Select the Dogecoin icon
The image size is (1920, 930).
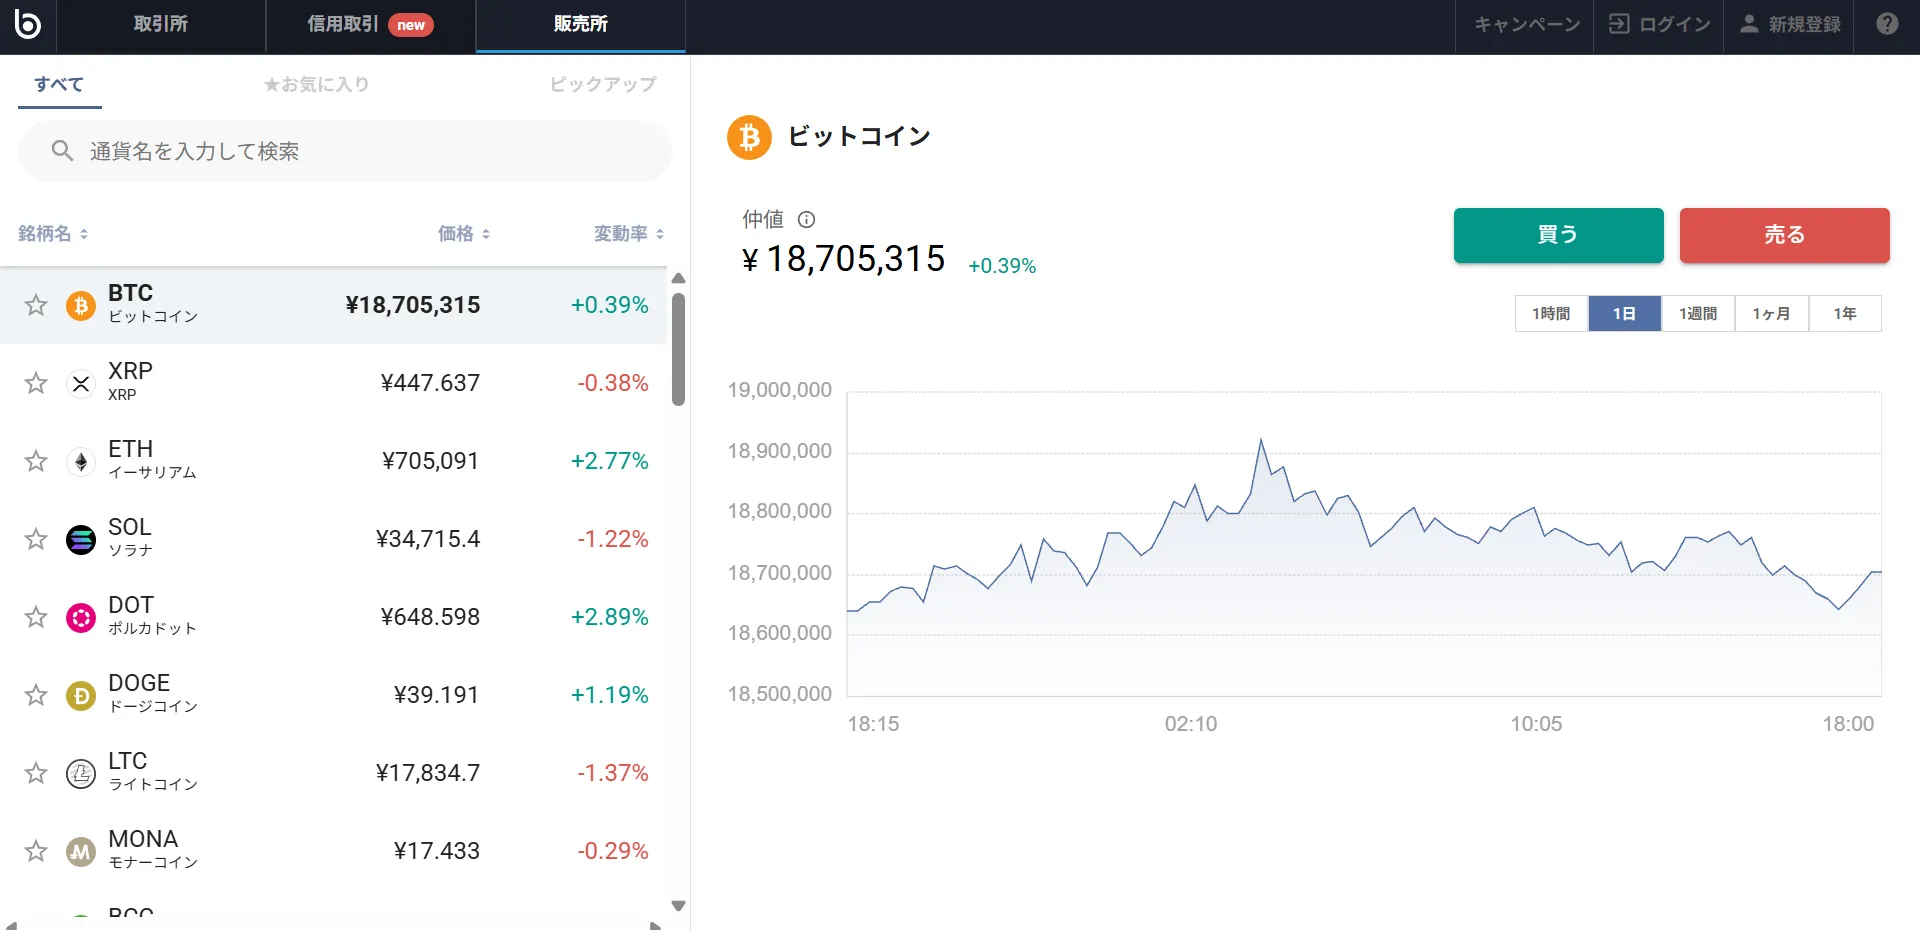[81, 695]
